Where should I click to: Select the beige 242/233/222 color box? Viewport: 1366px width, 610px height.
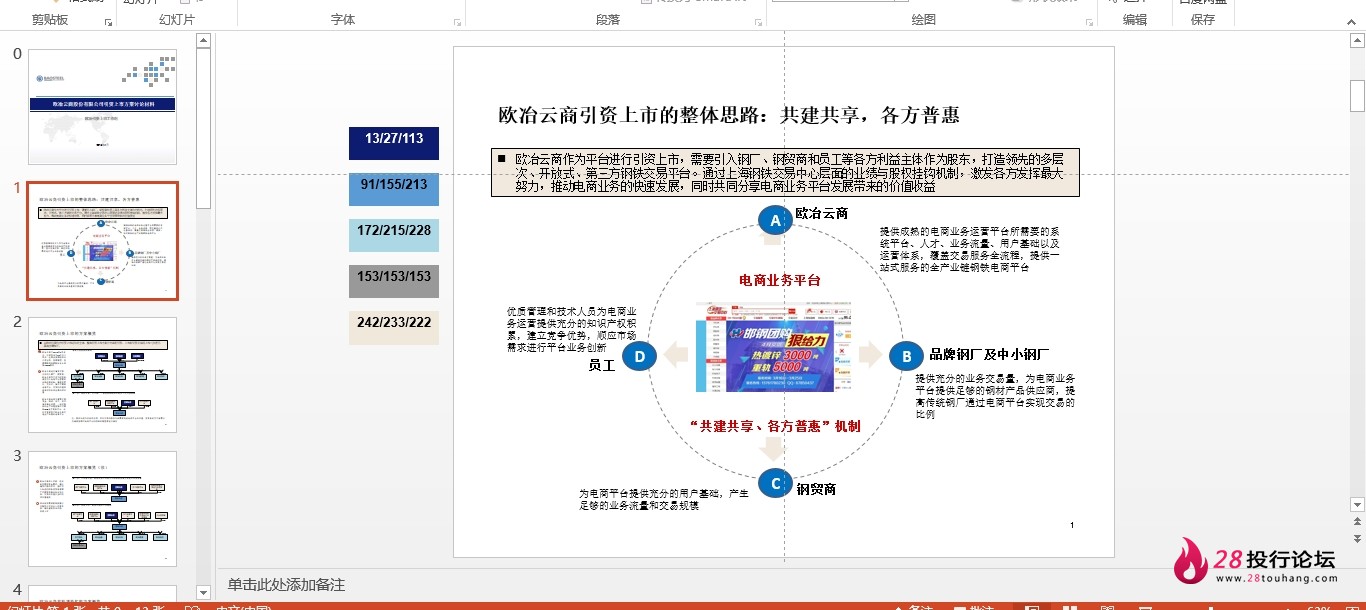pyautogui.click(x=394, y=327)
